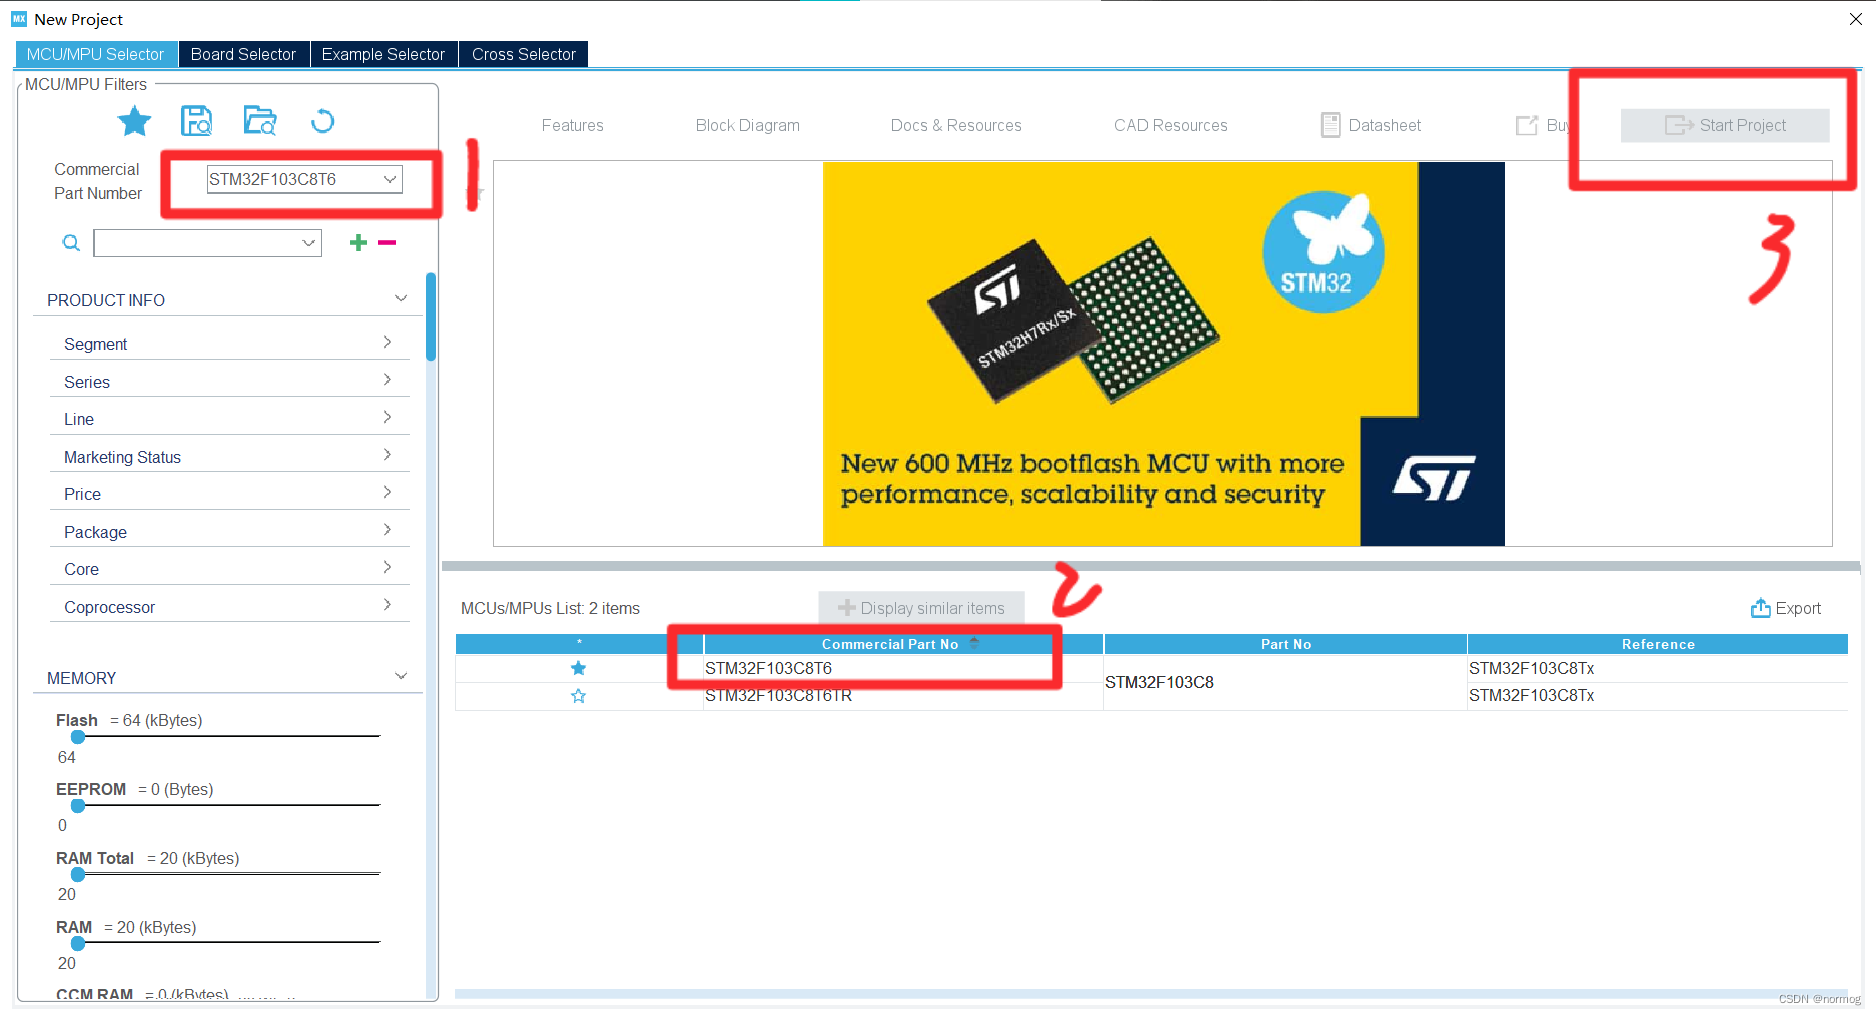Open Docs & Resources tab

point(956,125)
